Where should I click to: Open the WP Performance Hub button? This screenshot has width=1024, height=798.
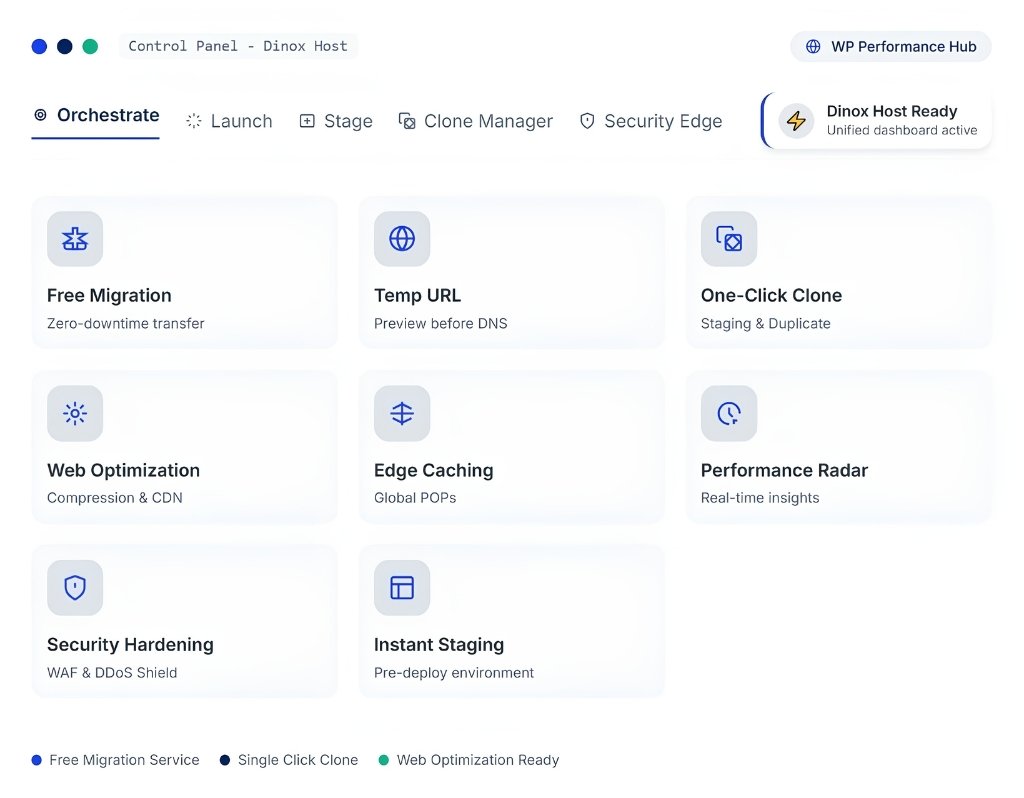(891, 46)
